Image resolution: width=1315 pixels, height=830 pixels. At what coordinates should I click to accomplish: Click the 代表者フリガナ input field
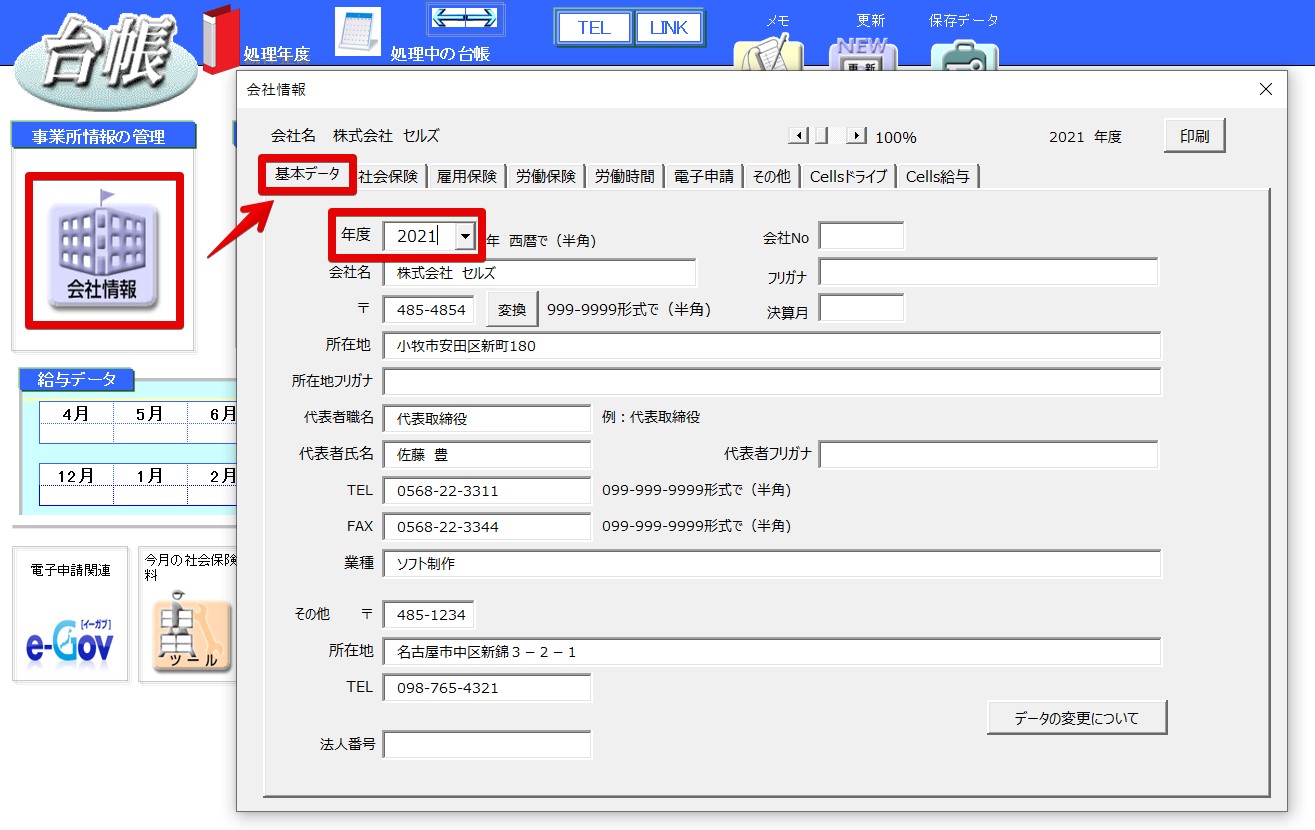pos(989,455)
